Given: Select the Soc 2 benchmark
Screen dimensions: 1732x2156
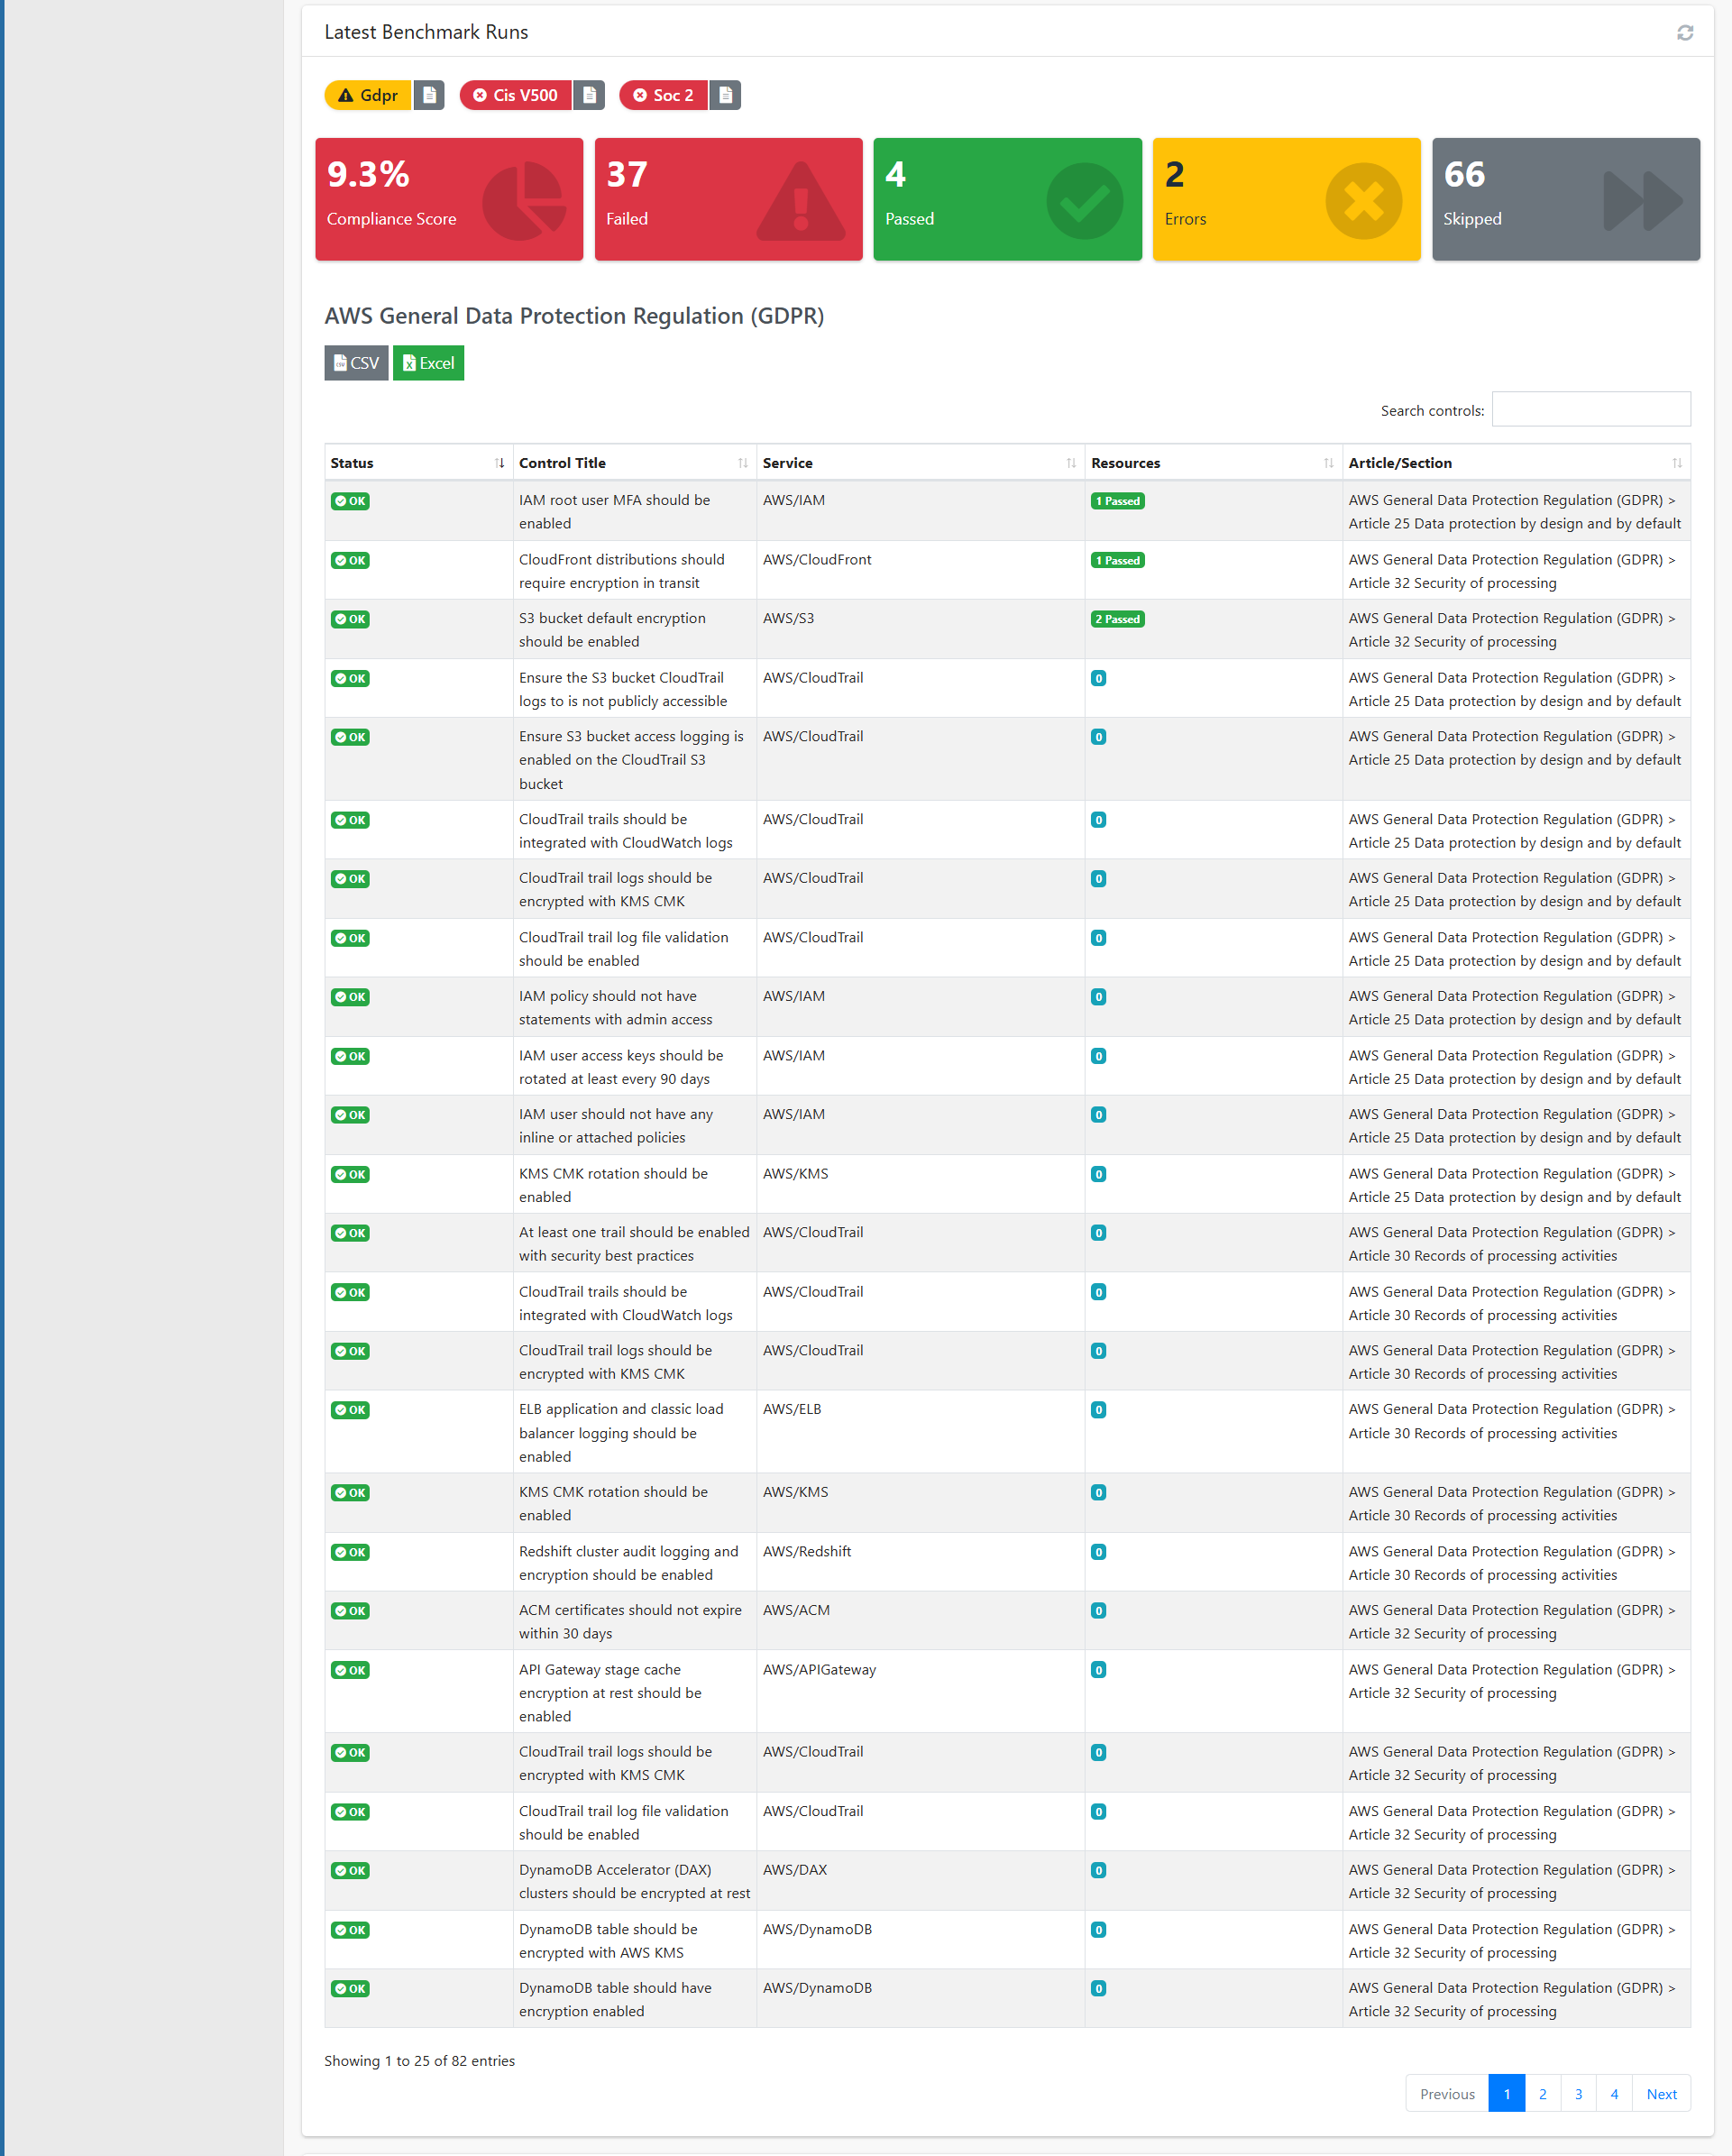Looking at the screenshot, I should pos(670,95).
